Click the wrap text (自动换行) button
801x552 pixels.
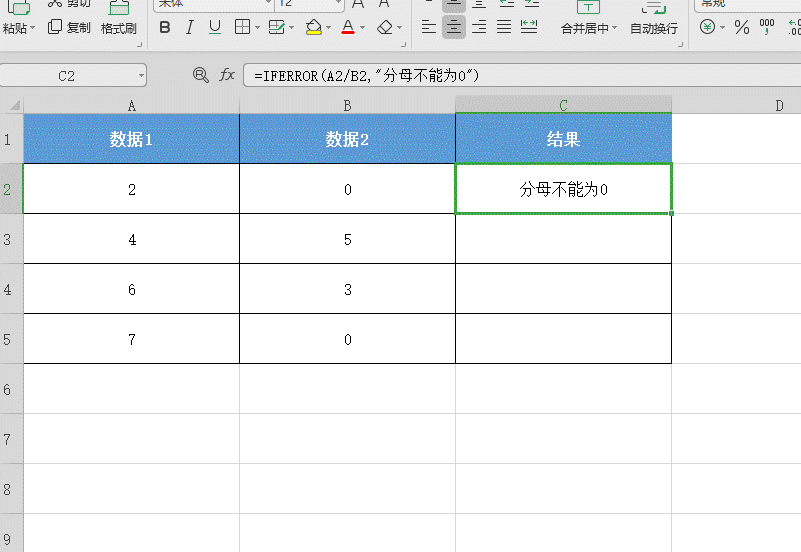coord(654,19)
